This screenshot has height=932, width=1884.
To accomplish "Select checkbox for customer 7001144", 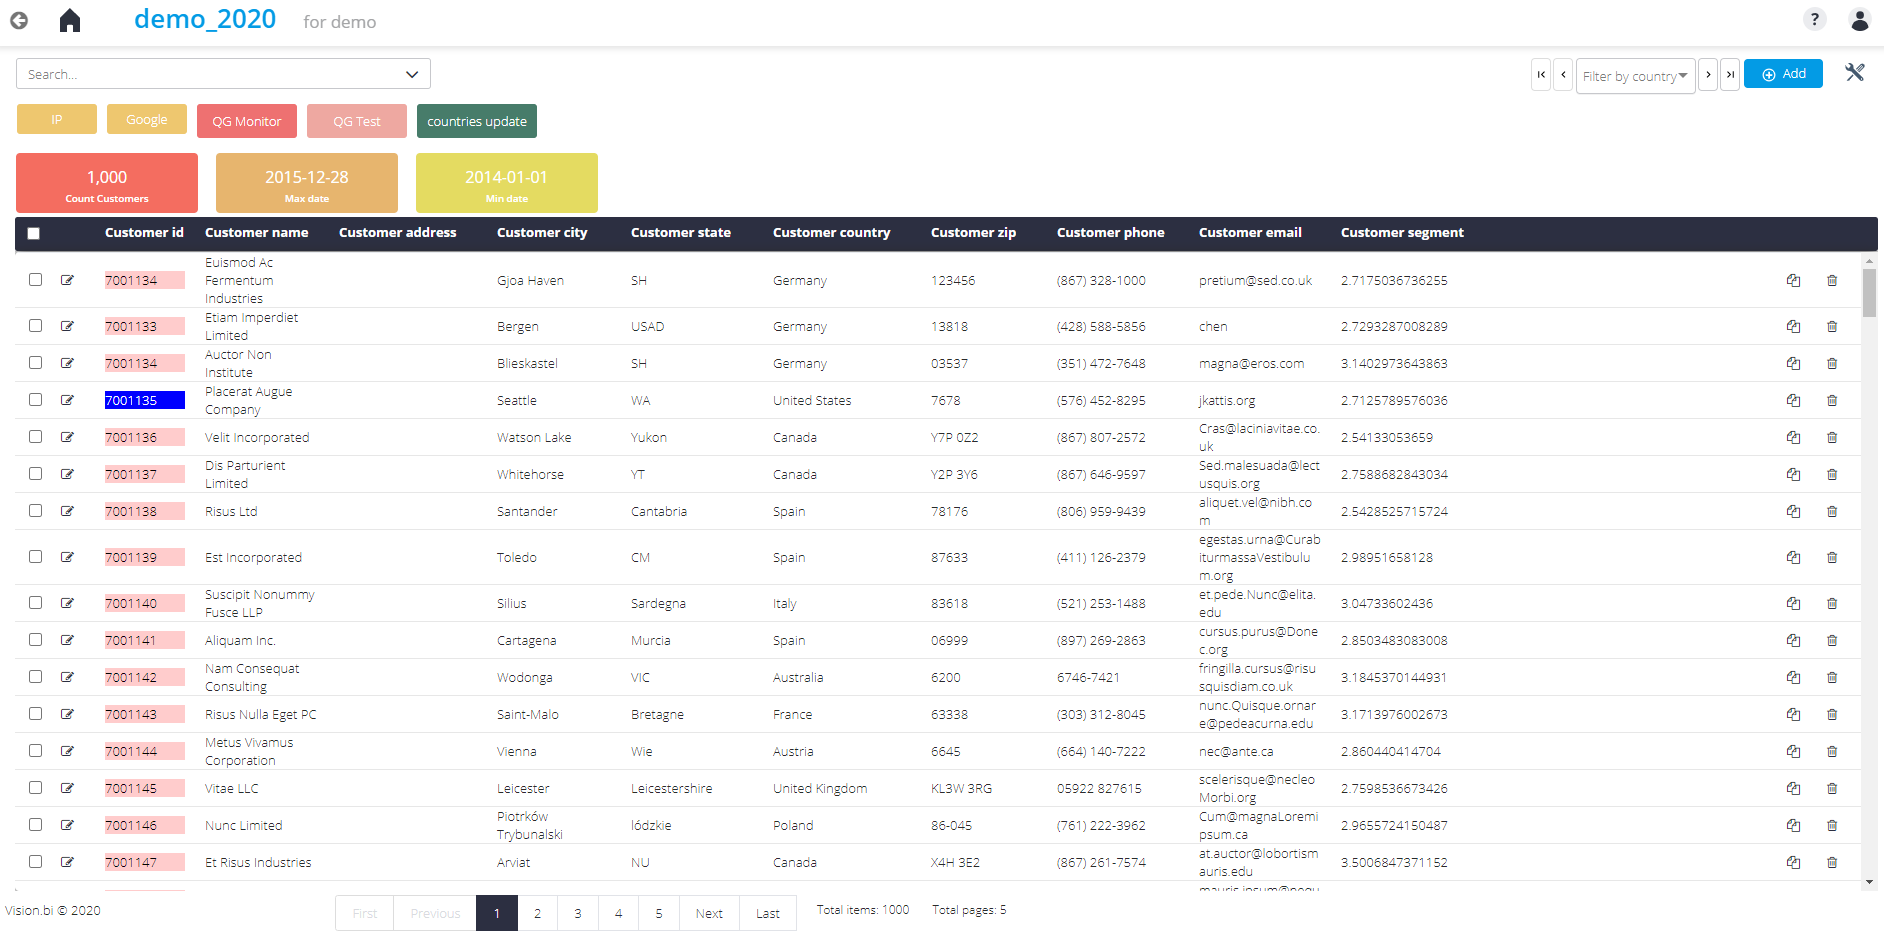I will (35, 750).
